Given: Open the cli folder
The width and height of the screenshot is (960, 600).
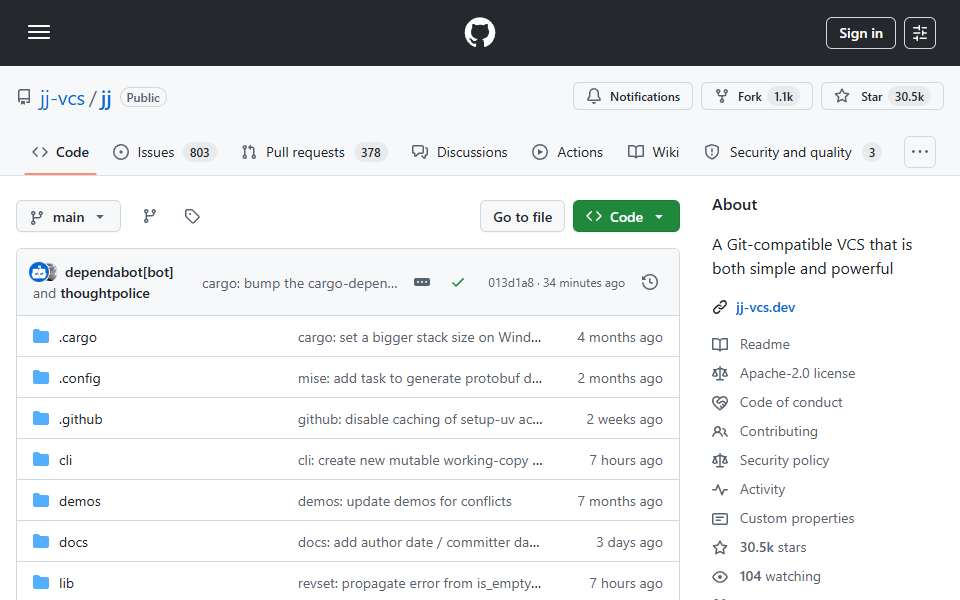Looking at the screenshot, I should pos(66,460).
